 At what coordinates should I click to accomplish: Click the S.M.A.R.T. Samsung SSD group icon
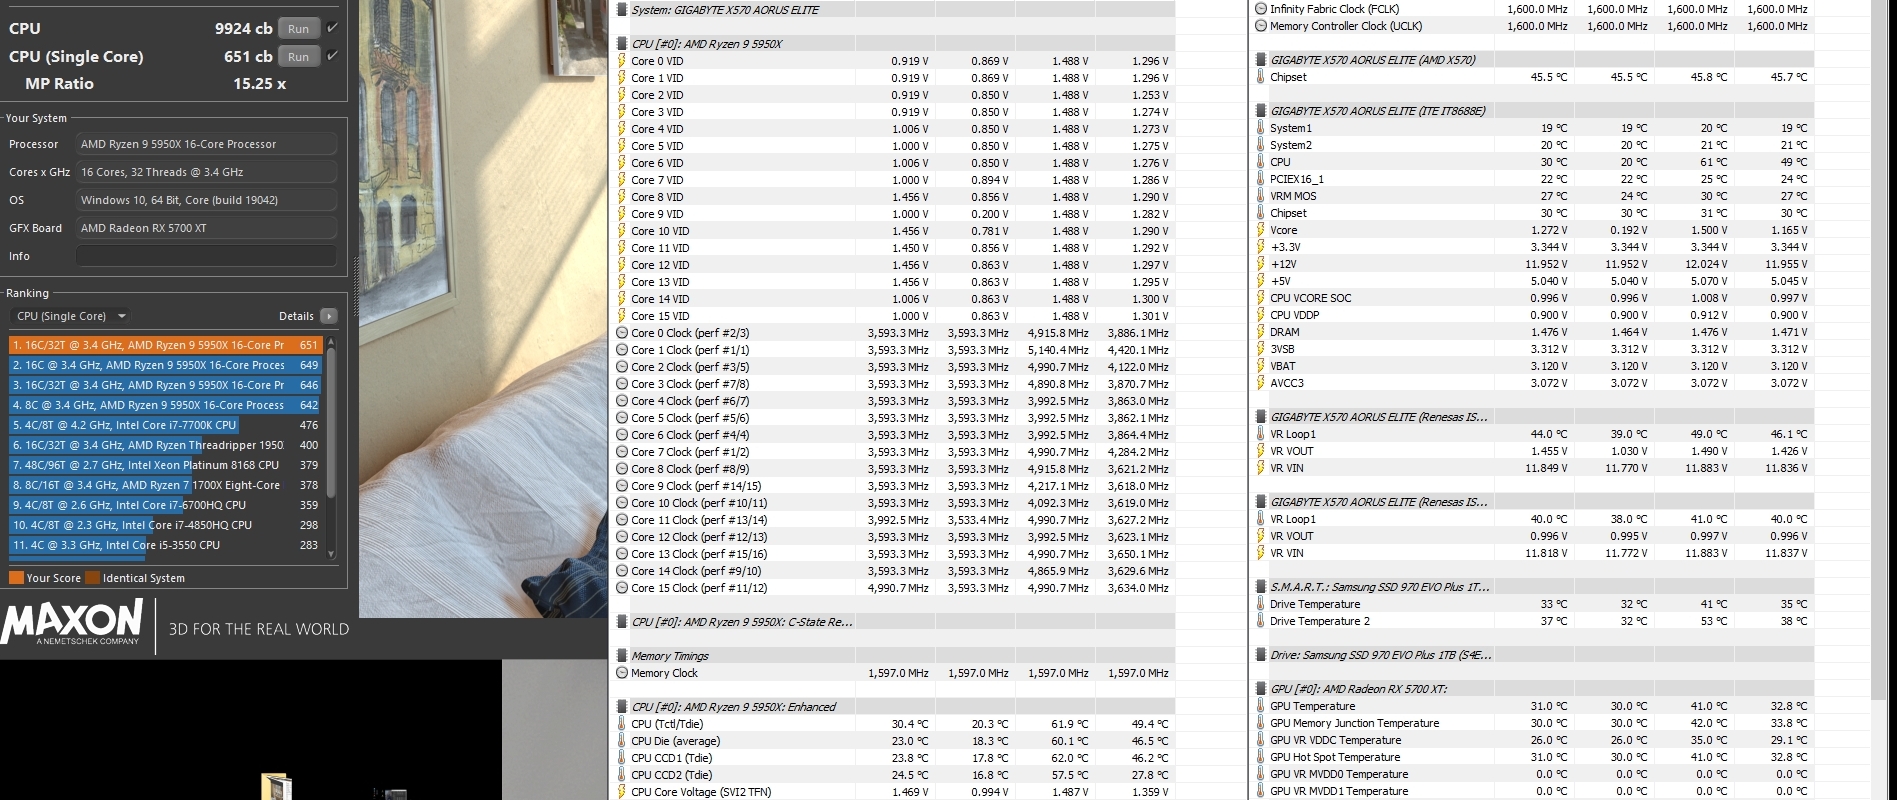pyautogui.click(x=1261, y=587)
